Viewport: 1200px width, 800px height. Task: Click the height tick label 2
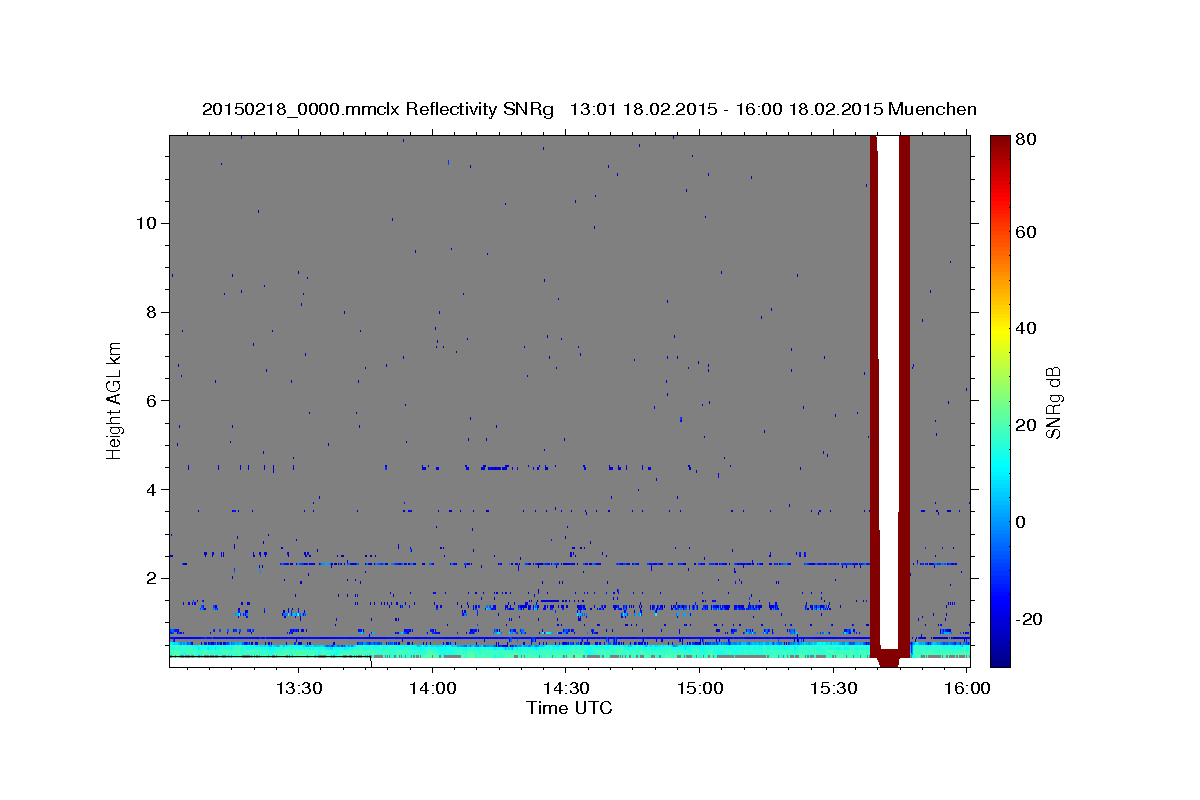[x=150, y=578]
